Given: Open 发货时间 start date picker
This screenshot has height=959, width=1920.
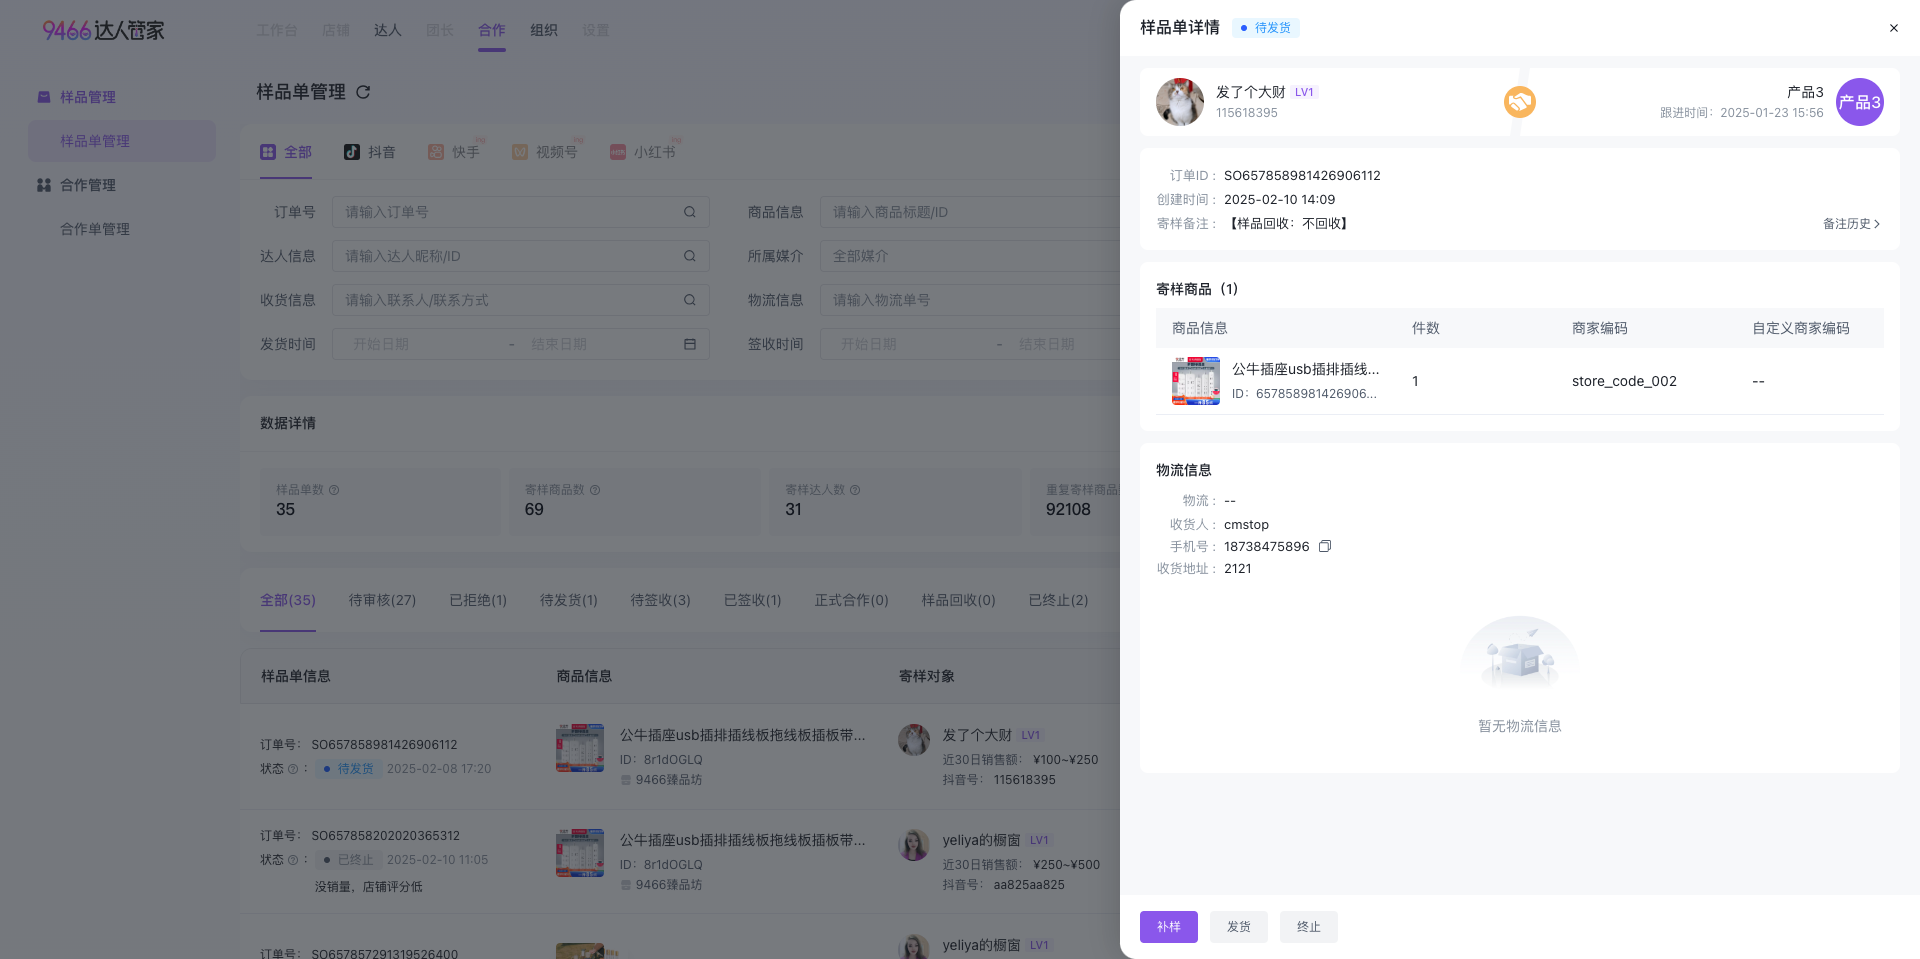Looking at the screenshot, I should coord(420,344).
